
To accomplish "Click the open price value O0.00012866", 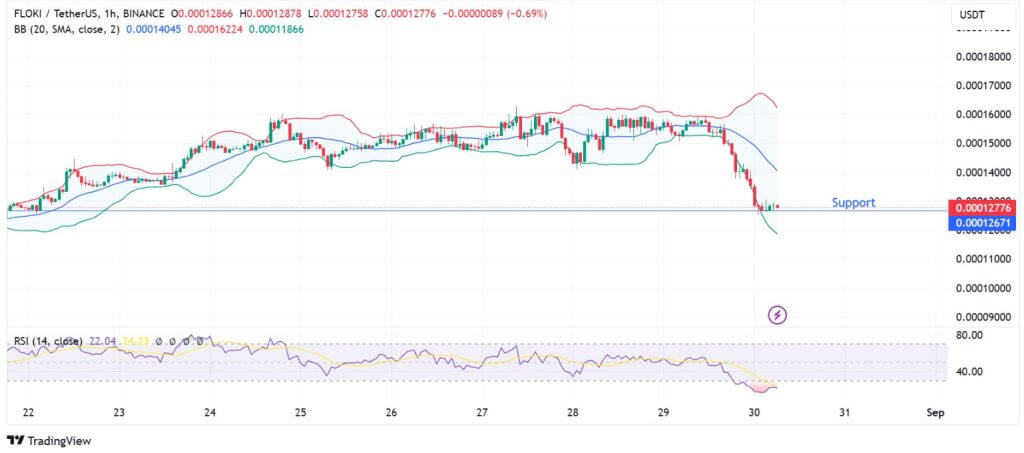I will (x=203, y=13).
